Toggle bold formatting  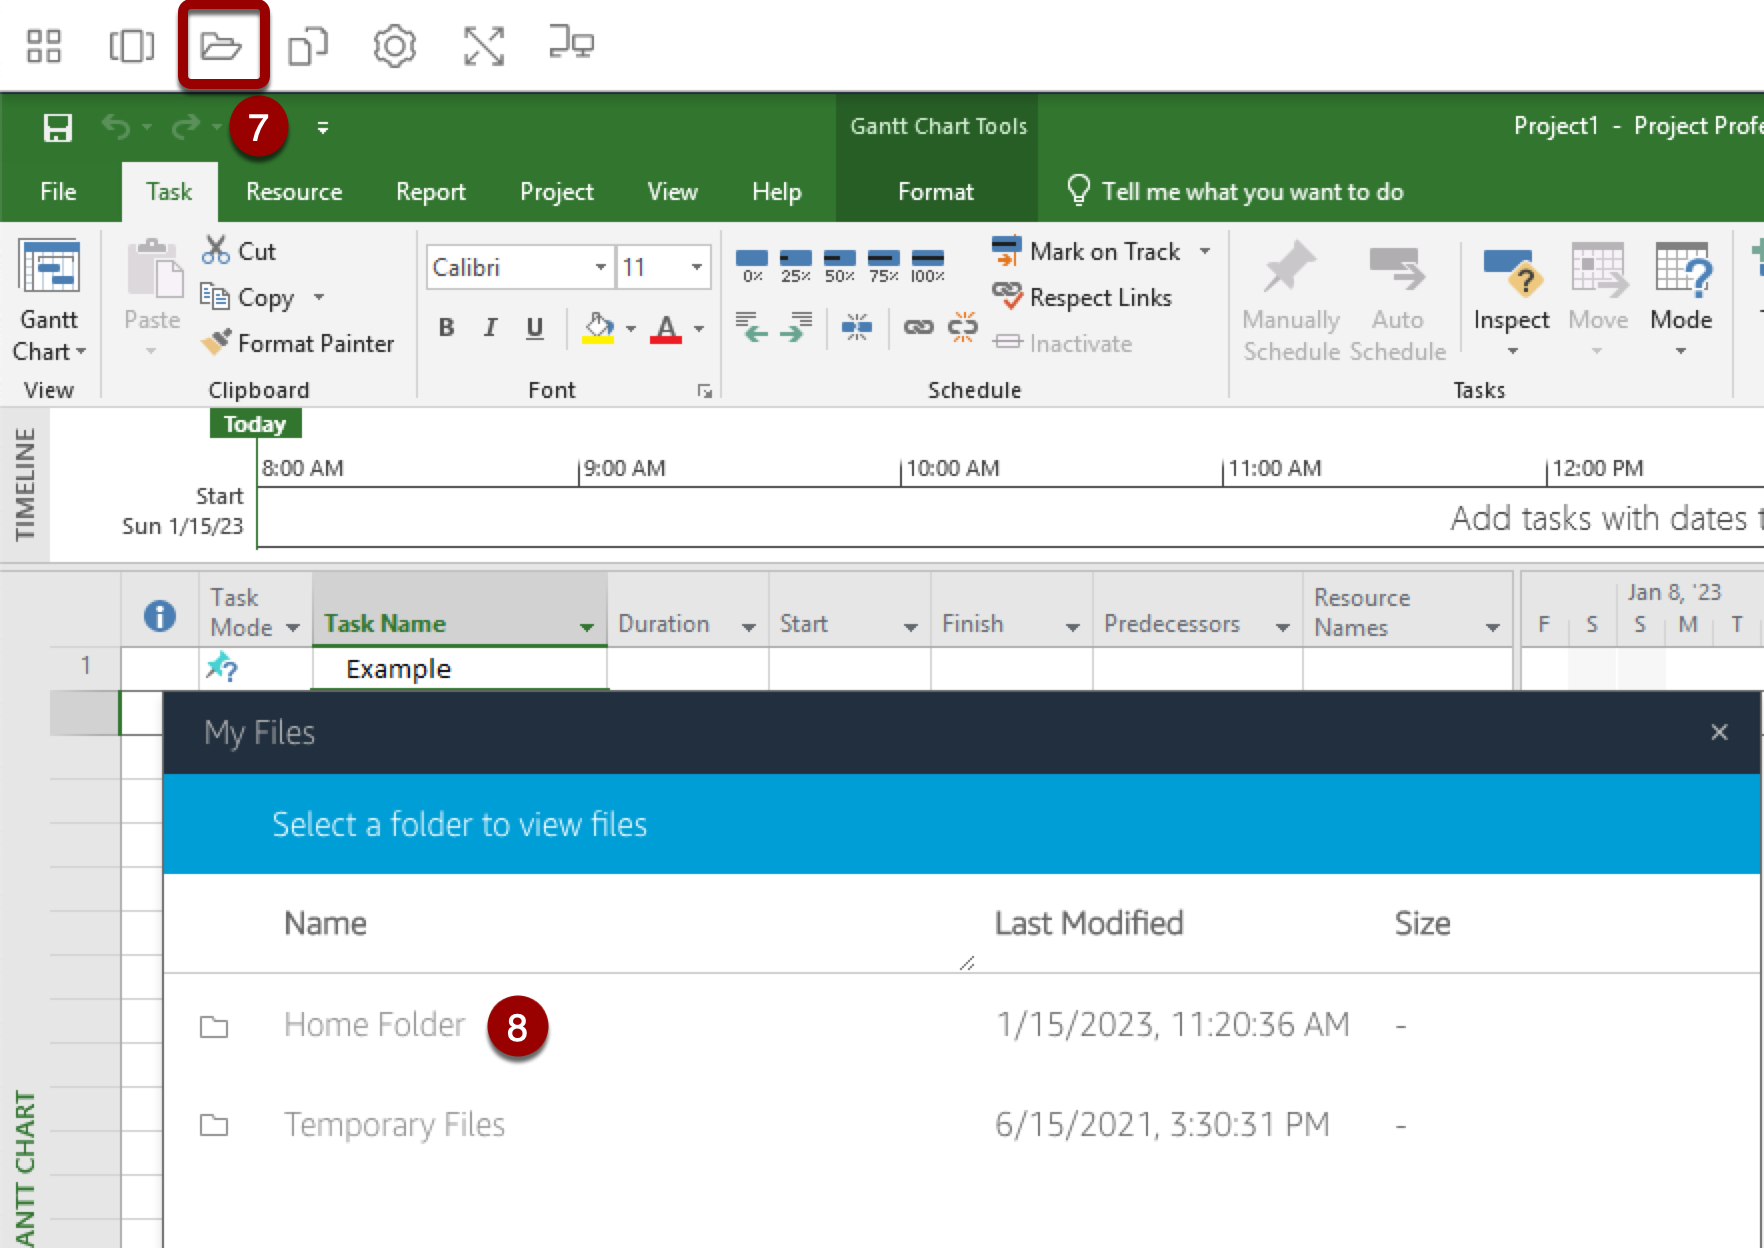pos(447,328)
